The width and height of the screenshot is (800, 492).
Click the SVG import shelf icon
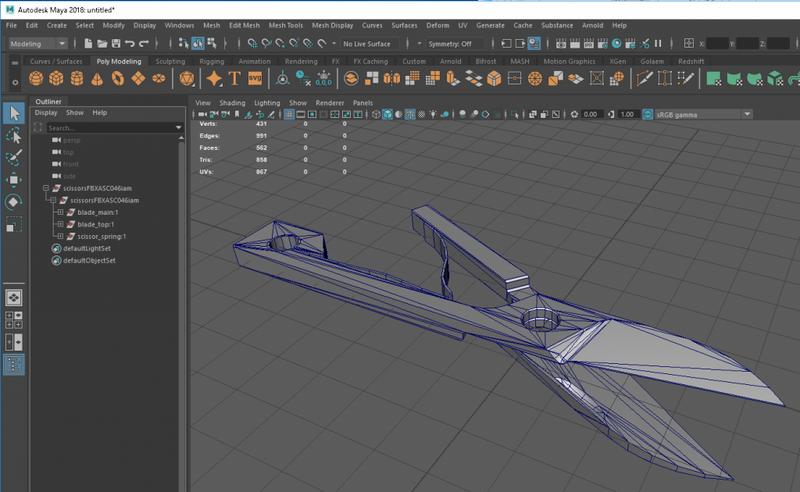pyautogui.click(x=255, y=79)
